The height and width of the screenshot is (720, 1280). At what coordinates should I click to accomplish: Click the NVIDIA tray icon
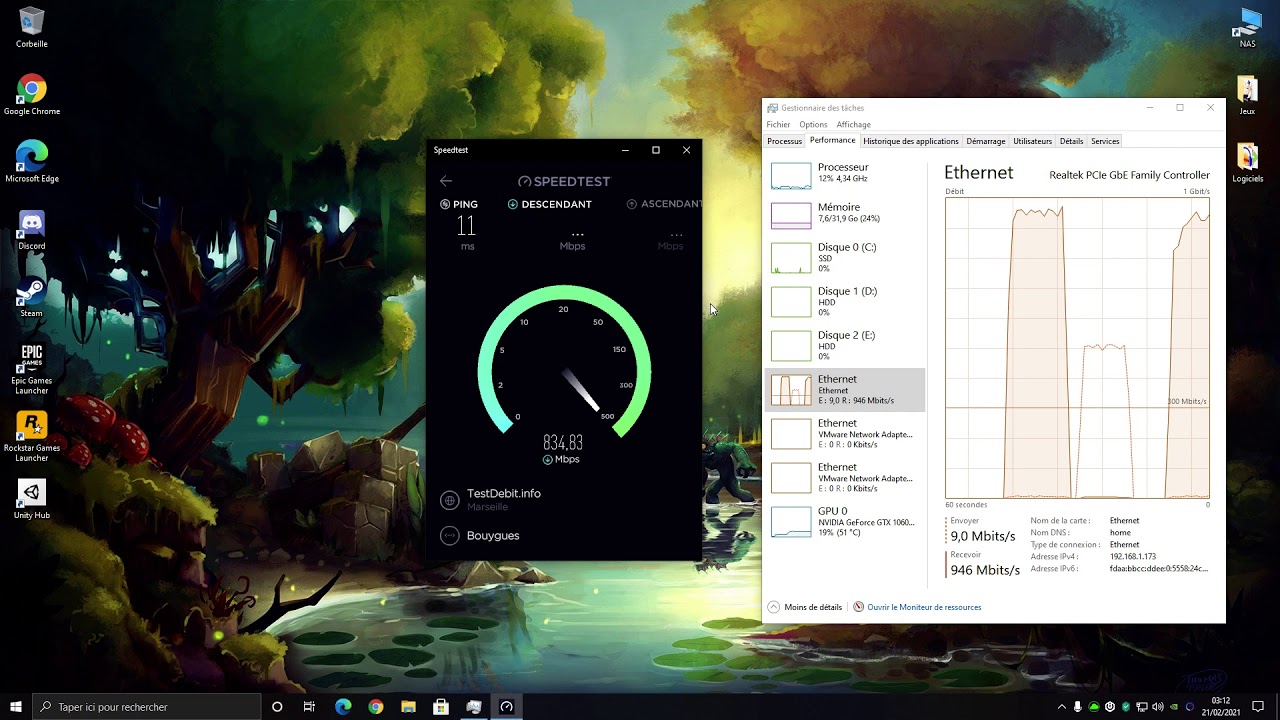pyautogui.click(x=1174, y=707)
